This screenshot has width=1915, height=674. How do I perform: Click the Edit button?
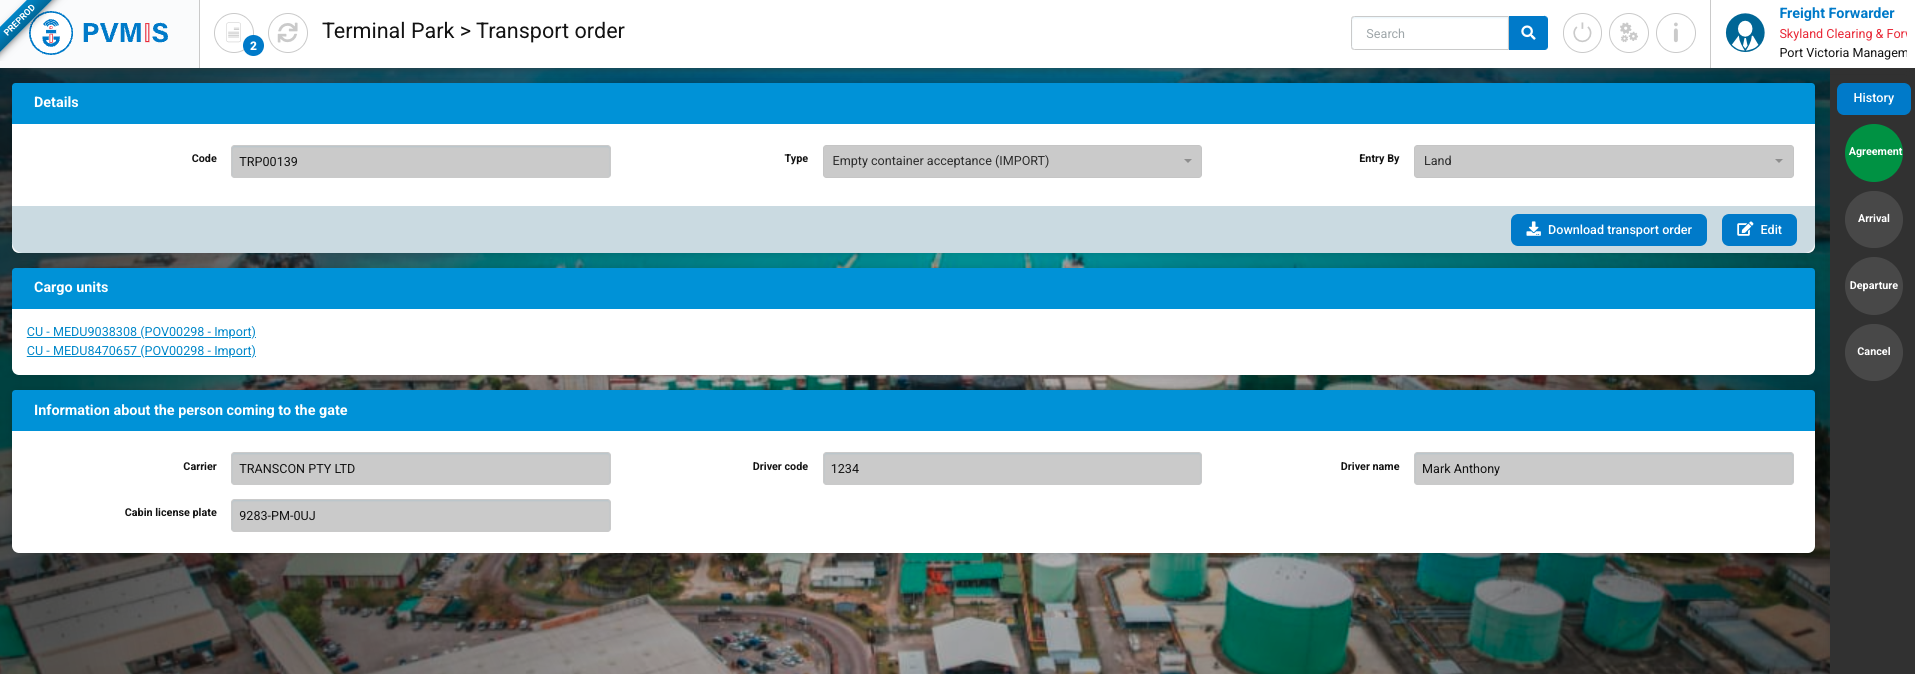coord(1759,230)
